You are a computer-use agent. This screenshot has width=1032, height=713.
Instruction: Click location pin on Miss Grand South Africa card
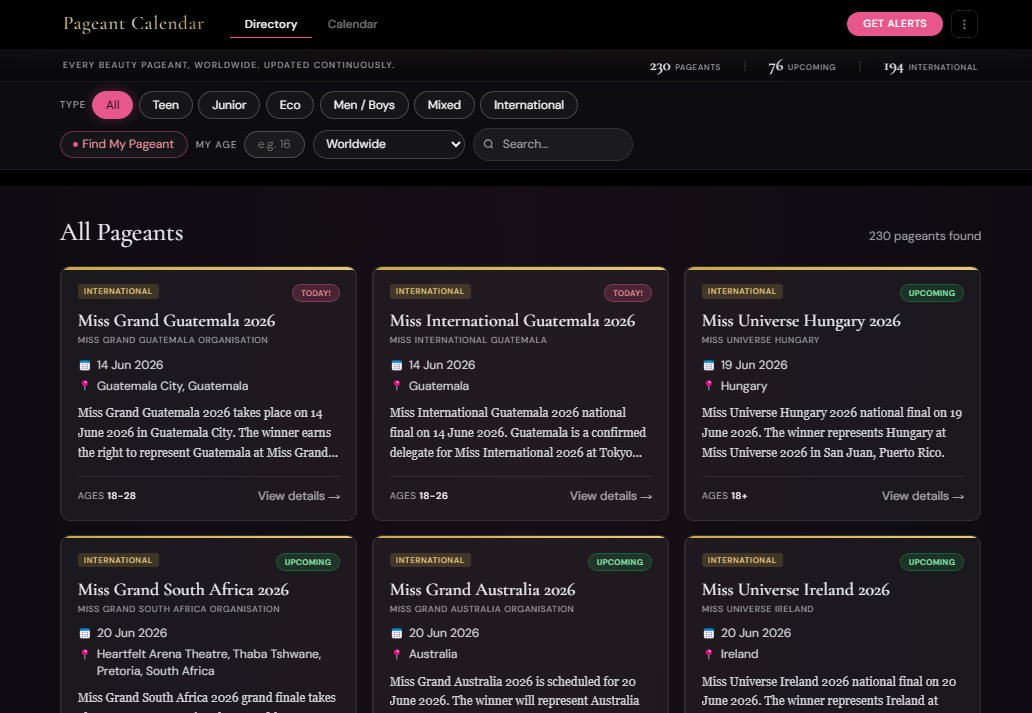[x=84, y=654]
